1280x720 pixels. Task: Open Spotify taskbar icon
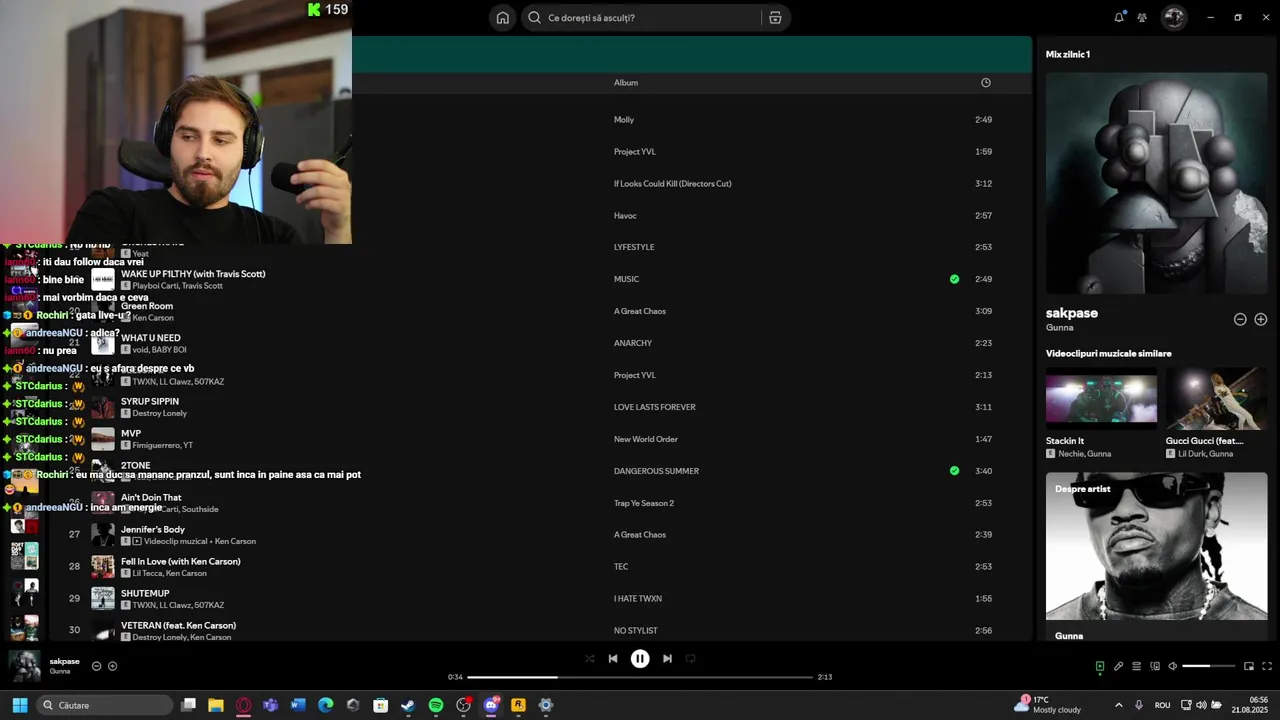click(x=436, y=705)
